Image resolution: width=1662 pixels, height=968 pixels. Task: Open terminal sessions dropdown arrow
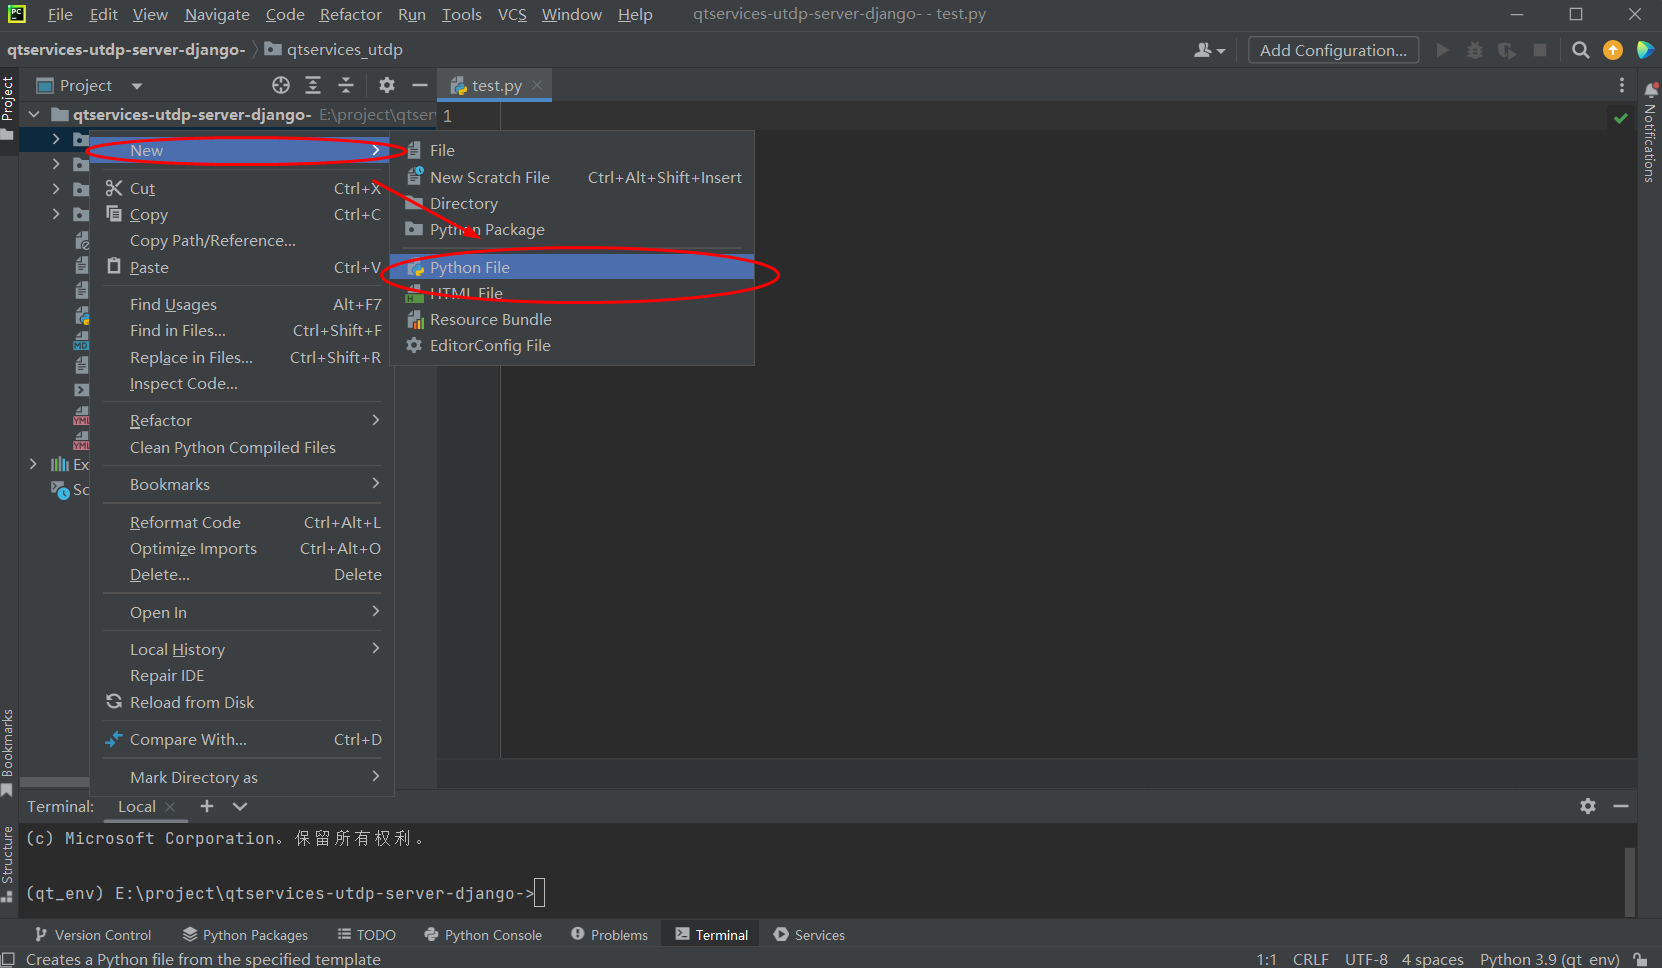click(240, 806)
